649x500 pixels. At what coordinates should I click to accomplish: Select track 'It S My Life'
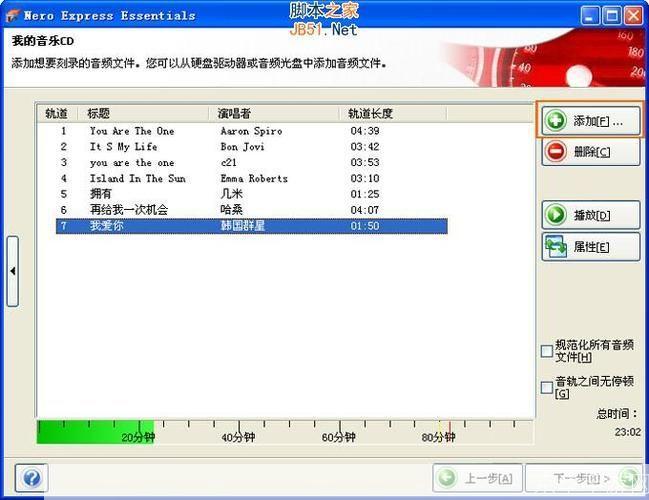coord(252,147)
